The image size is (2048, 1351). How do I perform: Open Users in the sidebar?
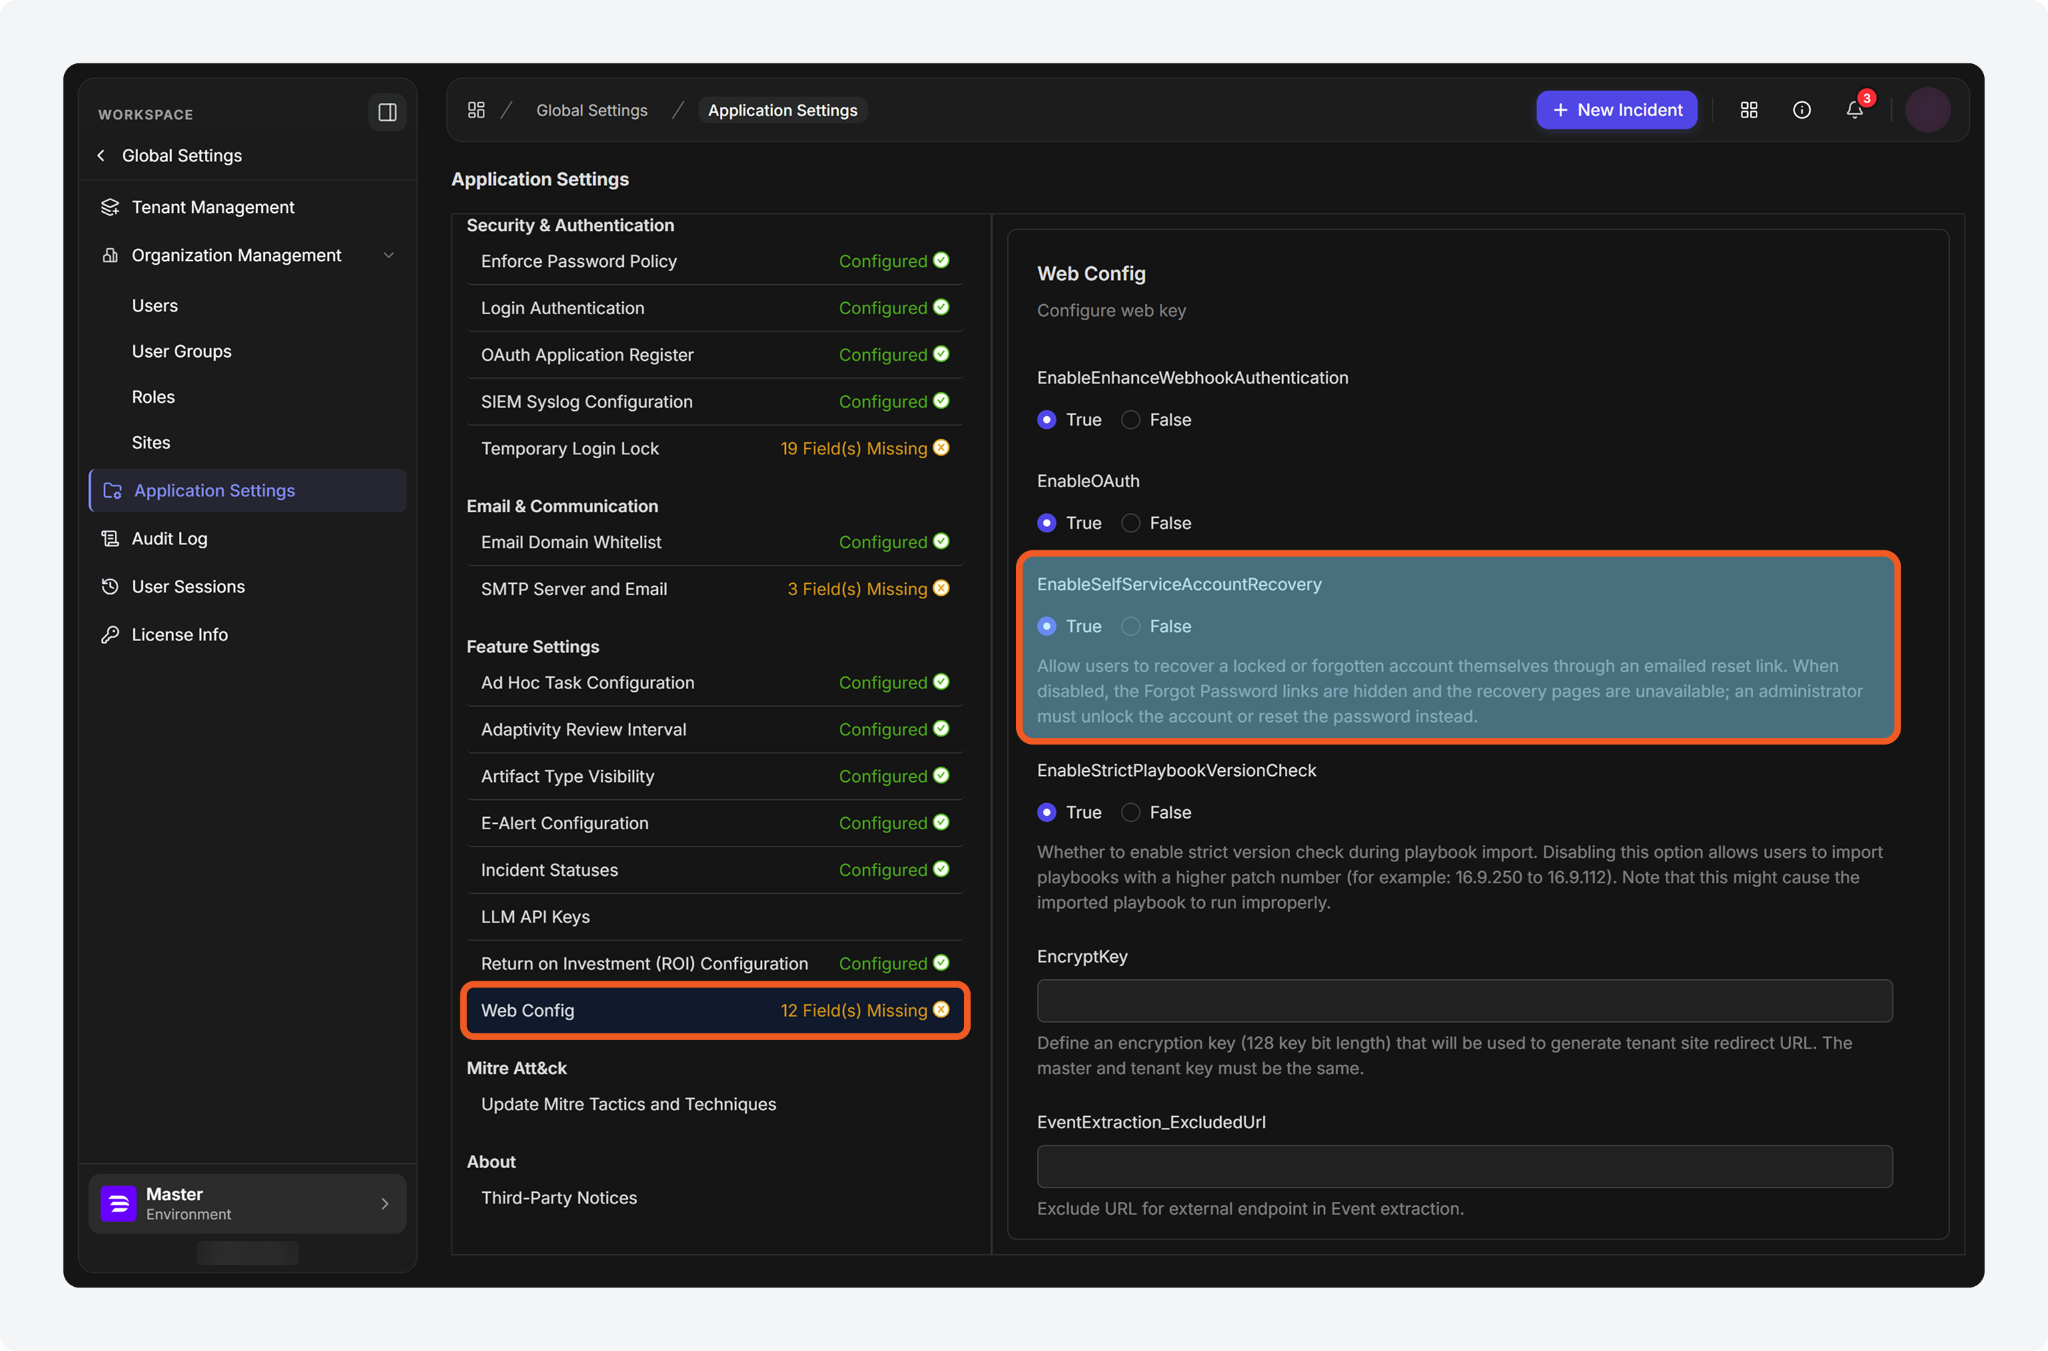[x=155, y=305]
